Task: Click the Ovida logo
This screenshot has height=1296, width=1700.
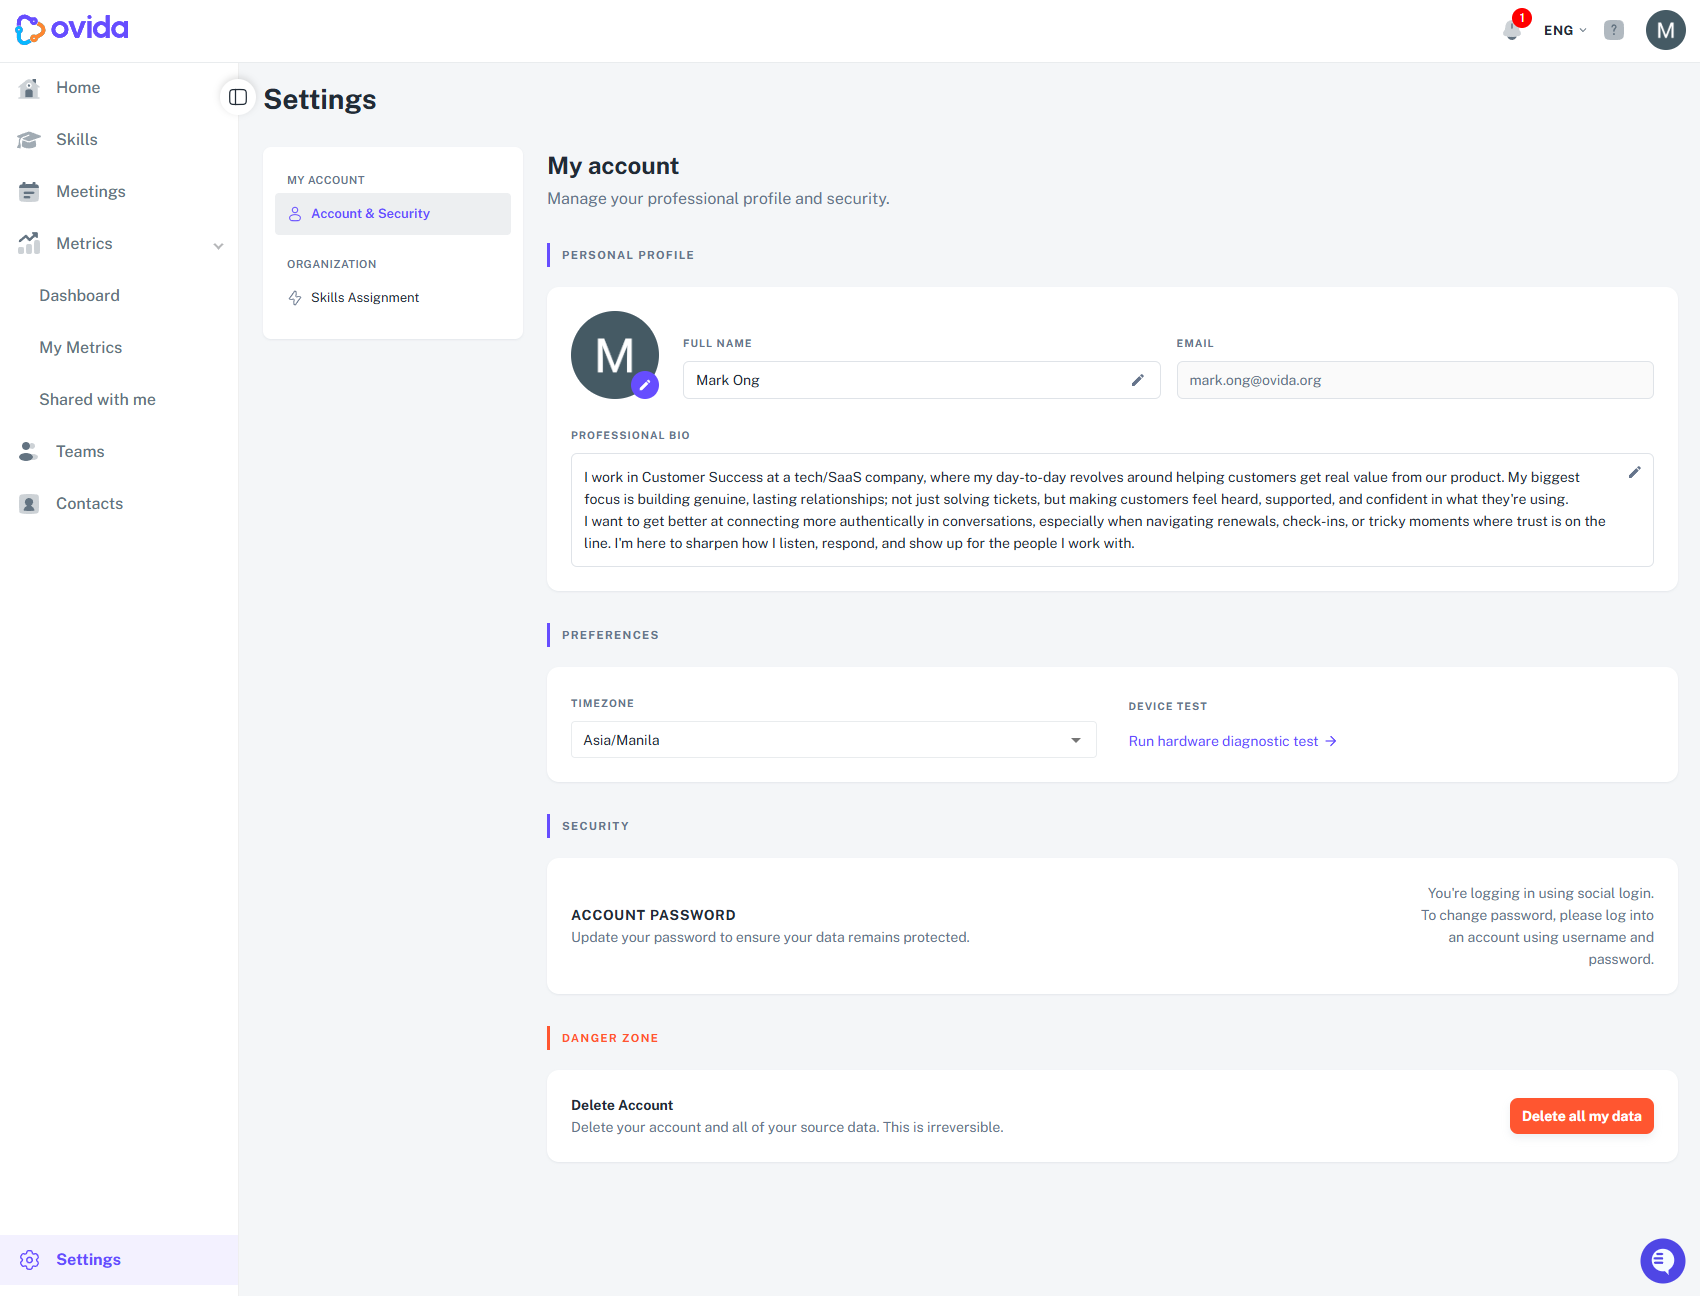Action: pyautogui.click(x=72, y=29)
